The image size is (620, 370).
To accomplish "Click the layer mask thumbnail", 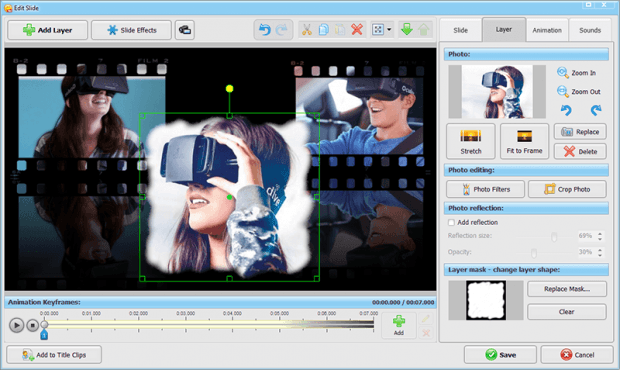I will [486, 300].
